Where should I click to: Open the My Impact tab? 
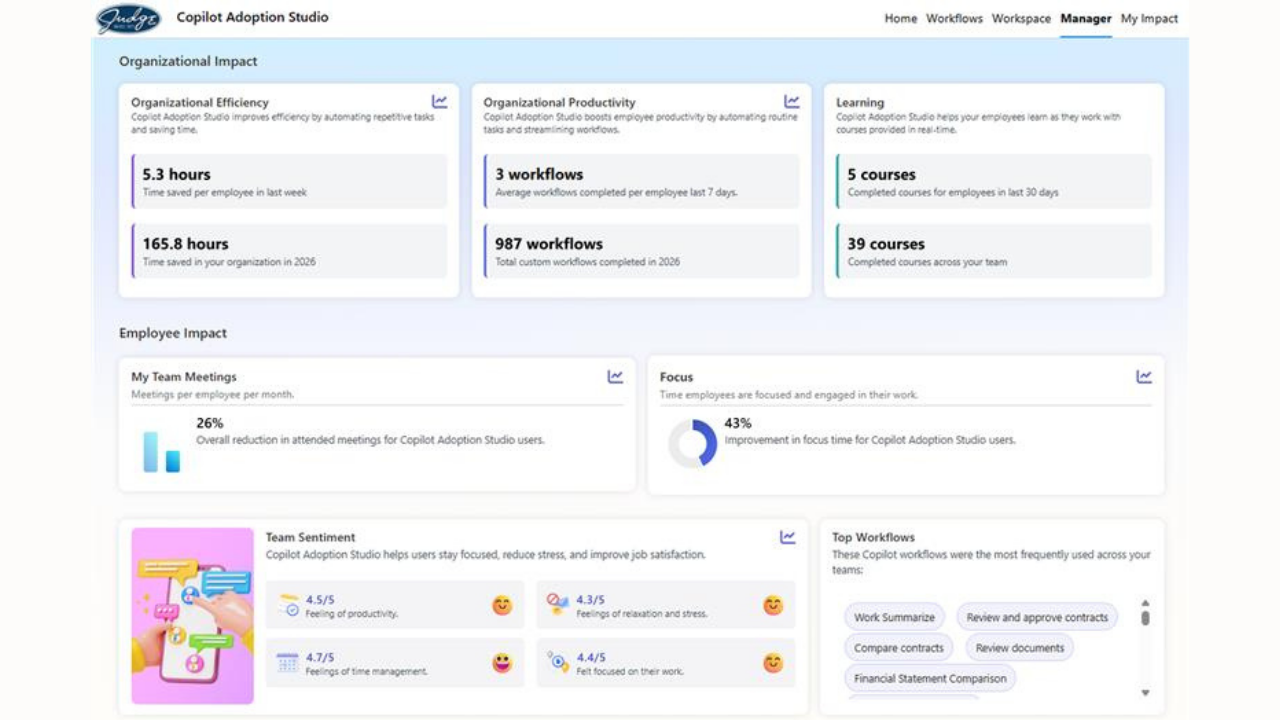(1149, 18)
